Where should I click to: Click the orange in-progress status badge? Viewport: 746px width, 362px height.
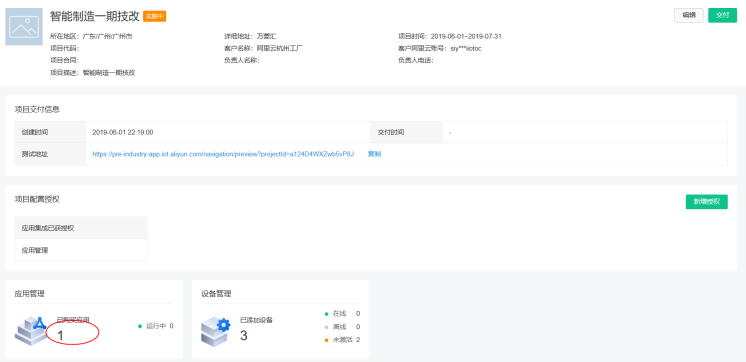pos(155,16)
